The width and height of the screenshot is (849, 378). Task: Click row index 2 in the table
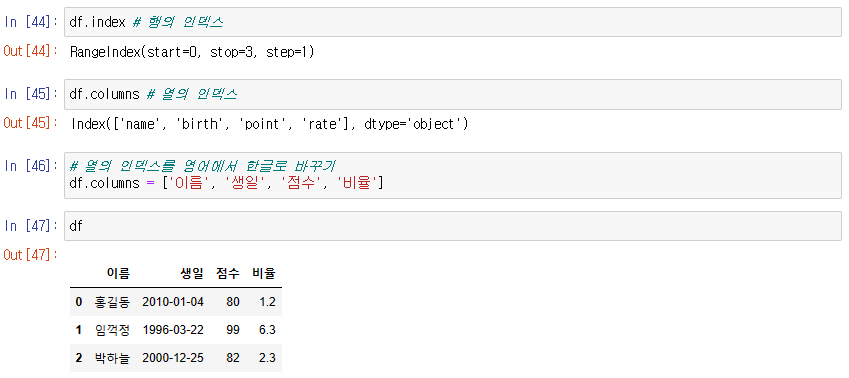click(x=79, y=358)
